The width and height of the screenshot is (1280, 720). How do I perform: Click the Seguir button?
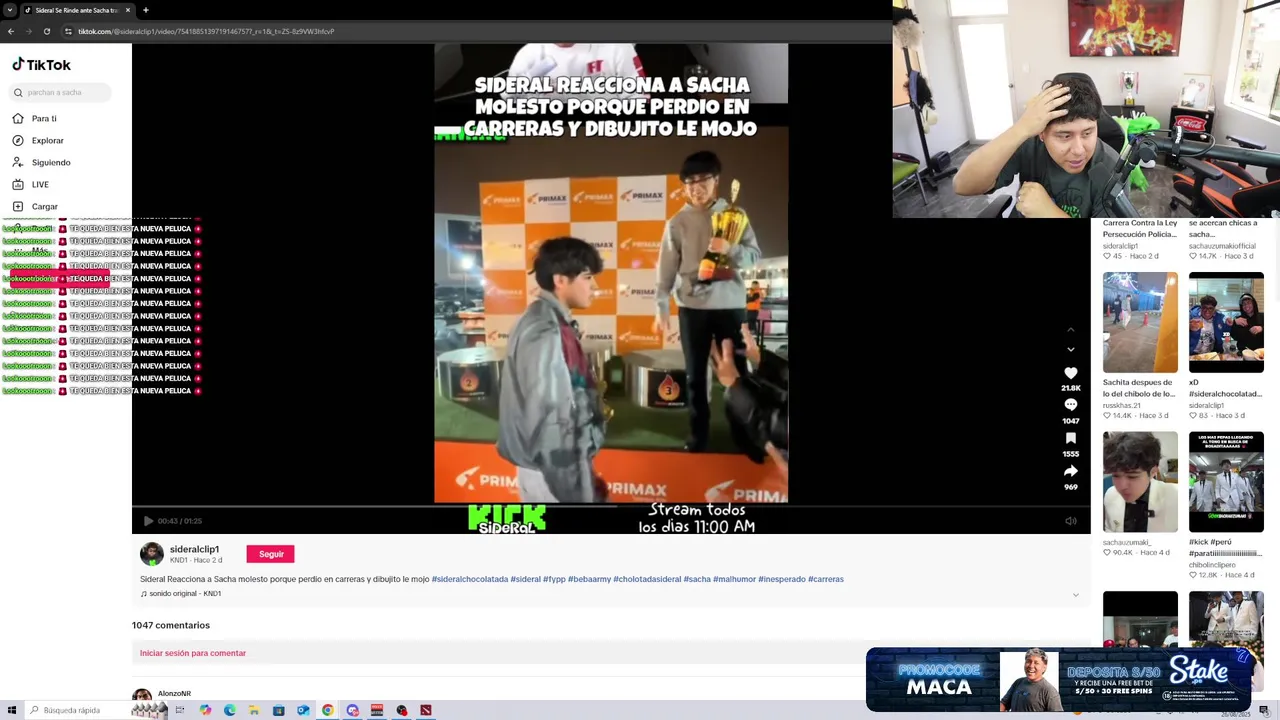click(271, 554)
